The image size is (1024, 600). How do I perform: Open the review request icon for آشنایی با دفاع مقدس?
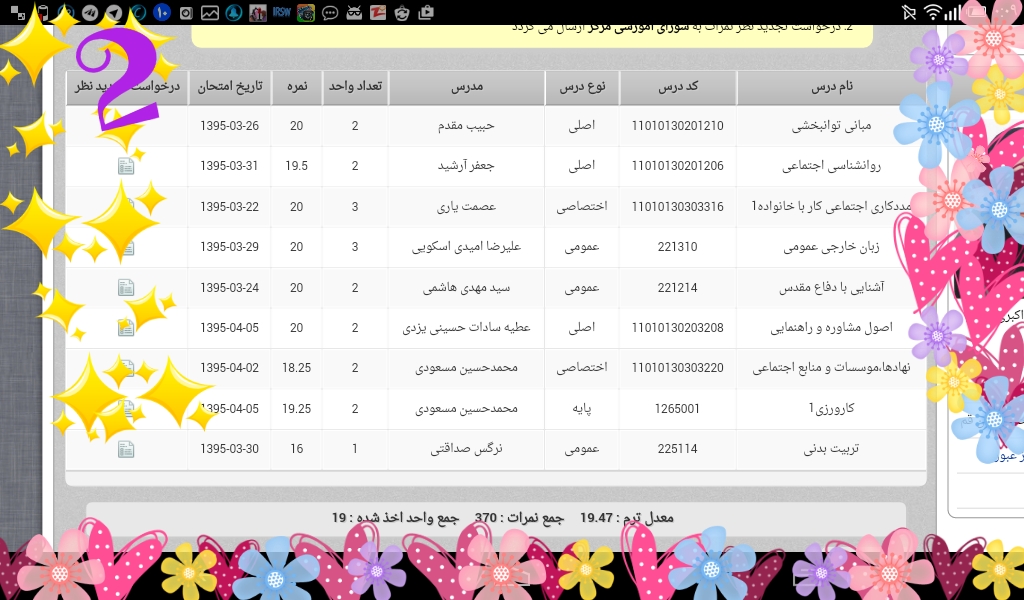pos(126,287)
